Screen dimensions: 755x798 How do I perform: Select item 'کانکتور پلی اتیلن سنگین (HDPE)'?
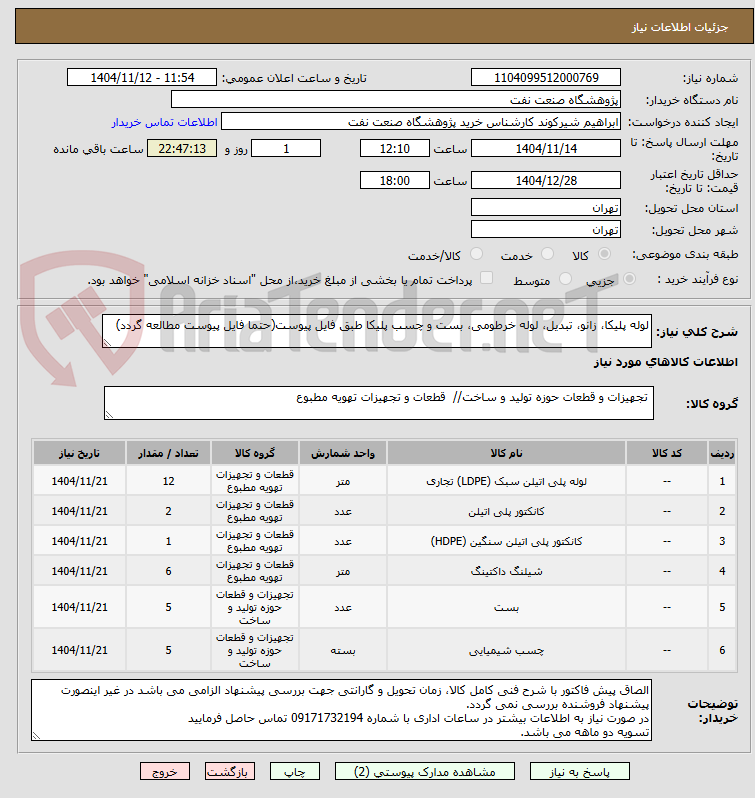click(x=506, y=541)
